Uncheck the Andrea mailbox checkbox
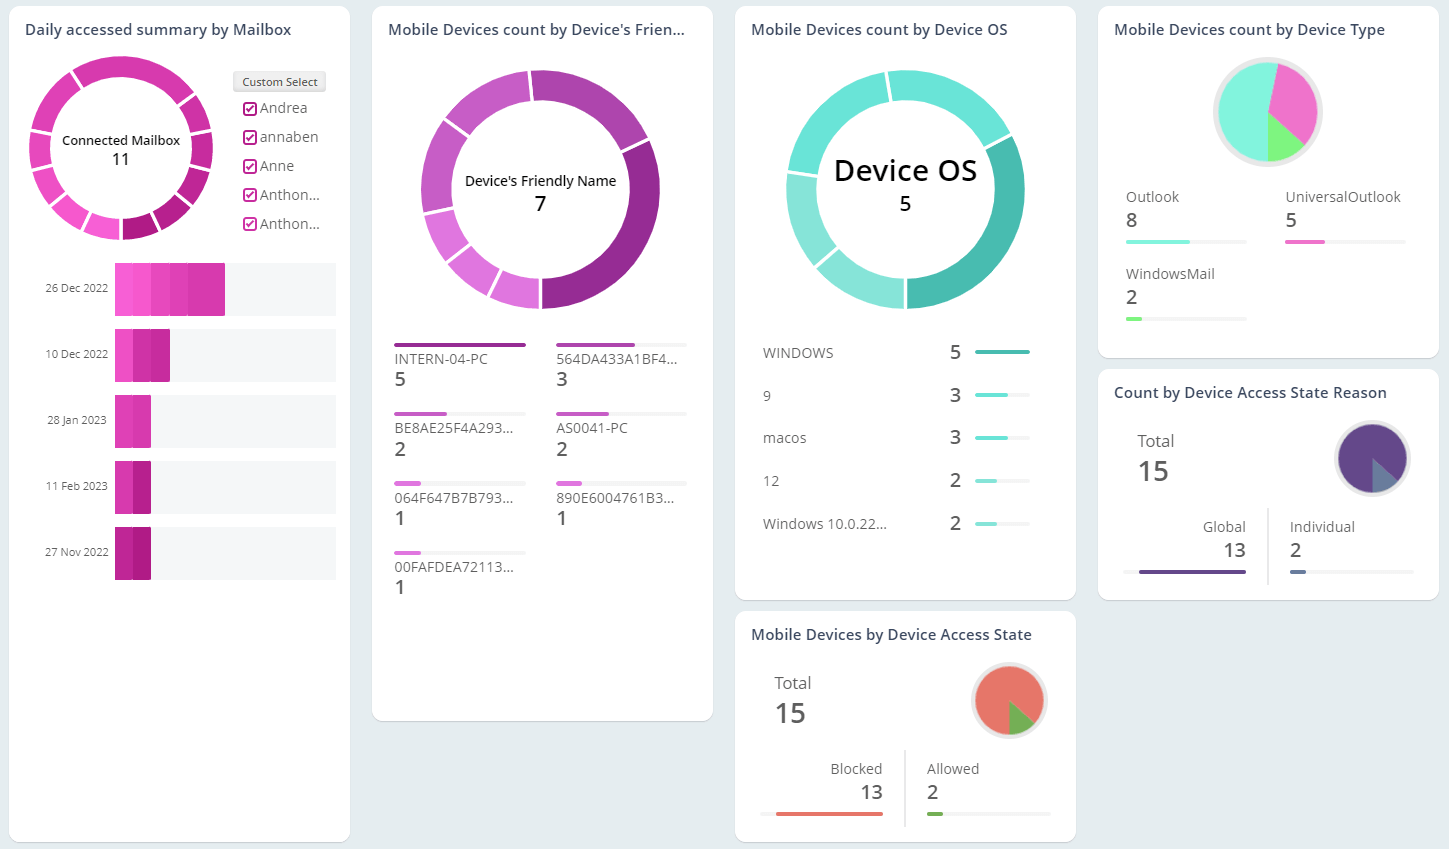This screenshot has height=849, width=1449. 249,108
